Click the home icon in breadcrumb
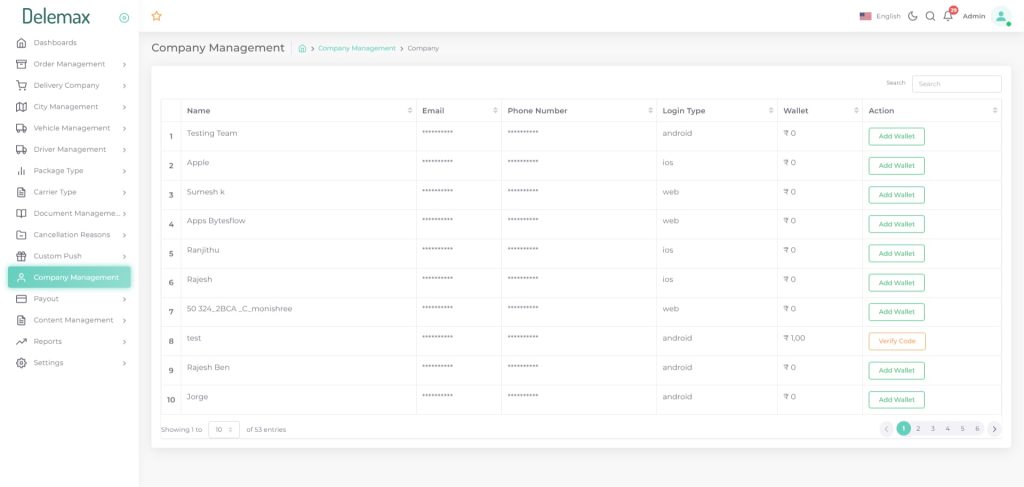 (x=302, y=48)
